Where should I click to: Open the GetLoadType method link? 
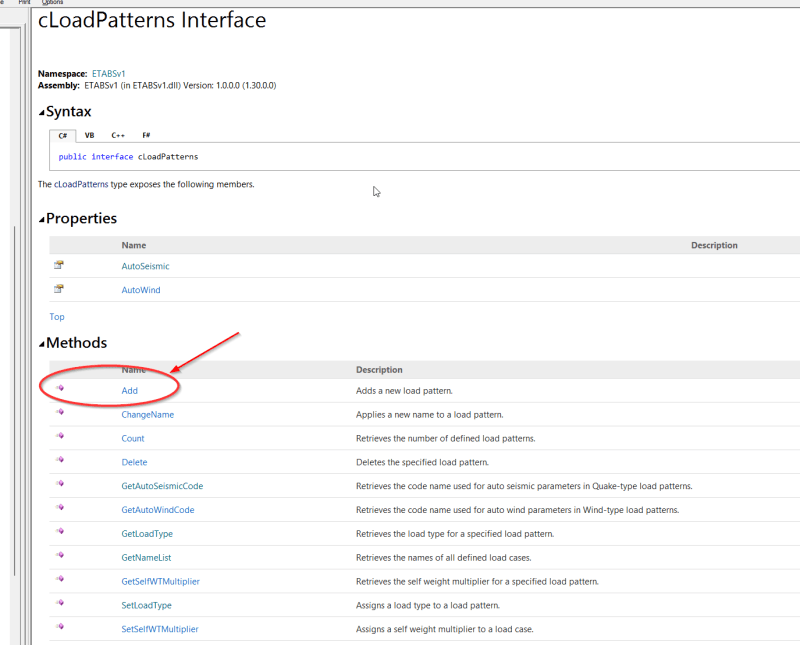tap(147, 534)
